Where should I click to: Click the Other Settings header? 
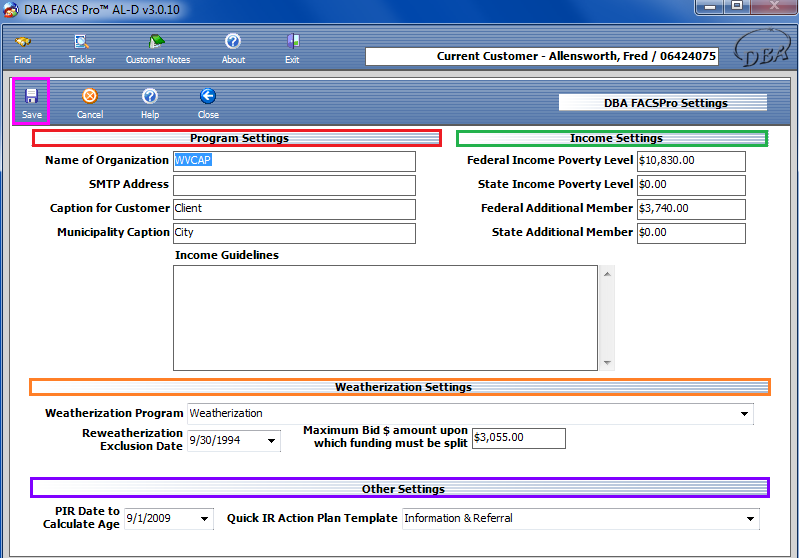(x=400, y=489)
